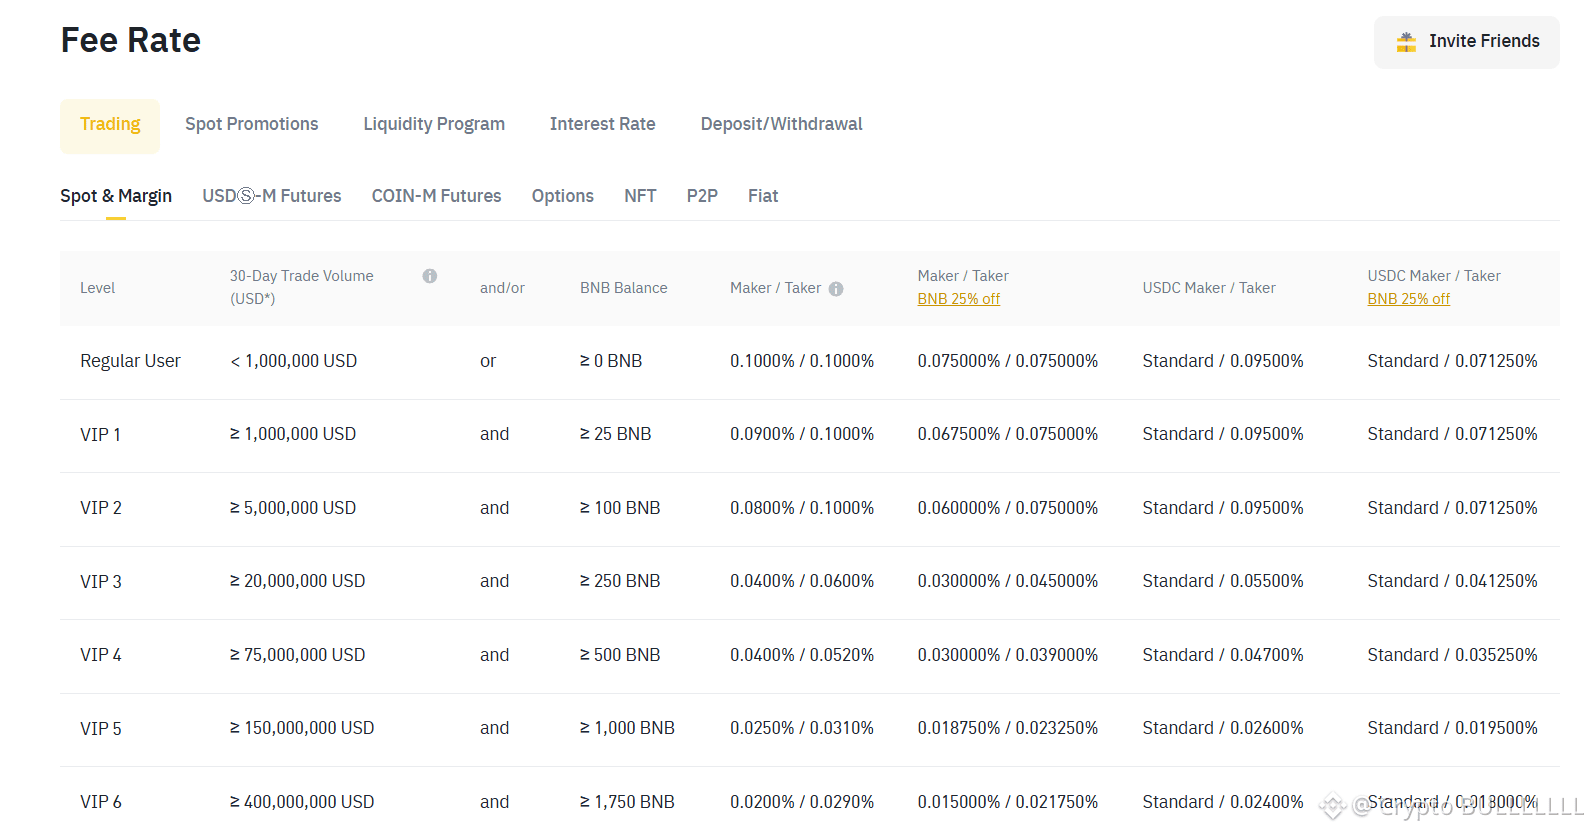
Task: Click the ≥ 0 BNB balance cell
Action: (x=611, y=361)
